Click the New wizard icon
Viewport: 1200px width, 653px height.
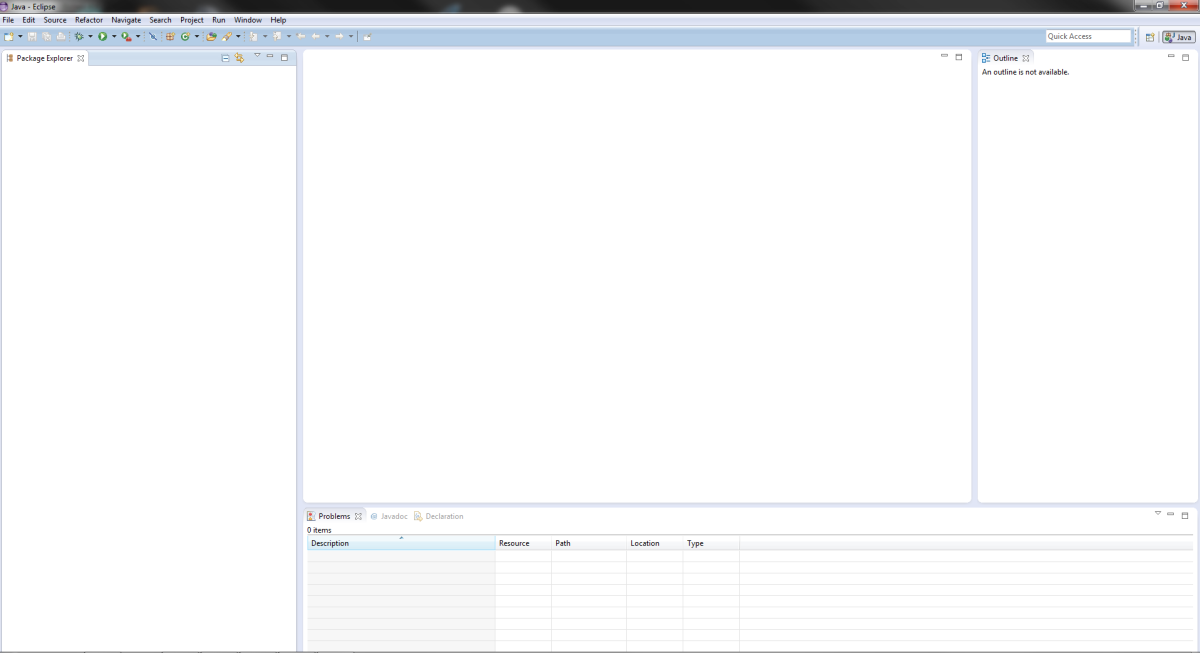click(x=8, y=36)
